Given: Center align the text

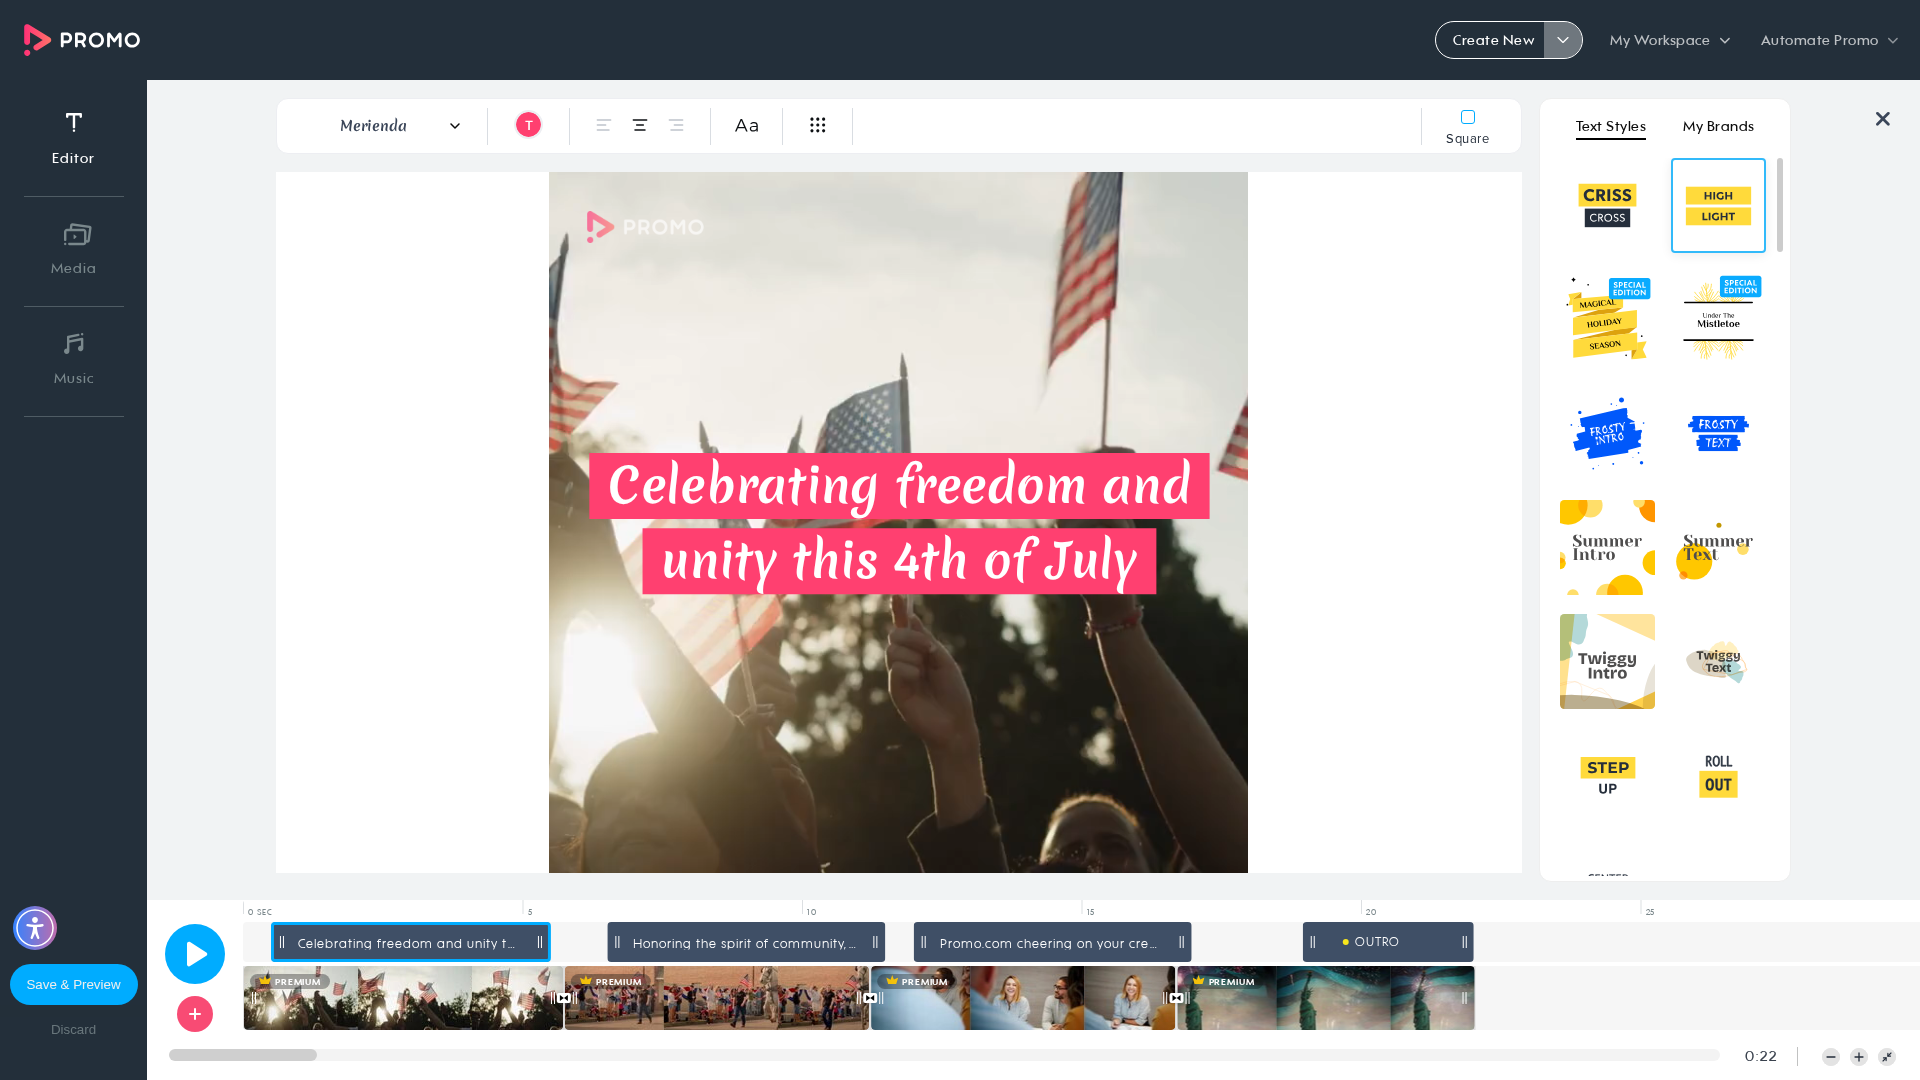Looking at the screenshot, I should point(640,125).
